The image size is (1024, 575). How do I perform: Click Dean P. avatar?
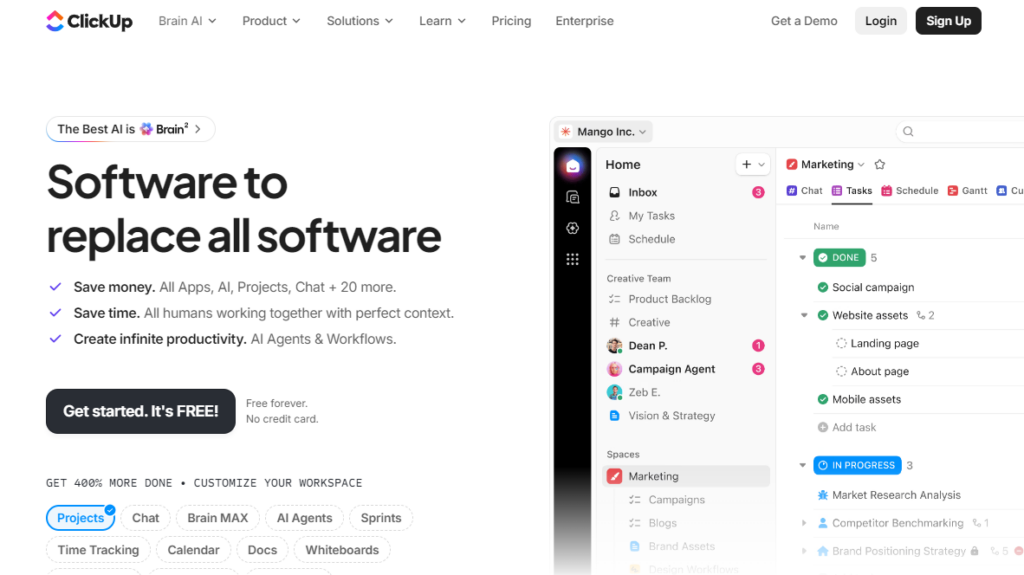coord(615,346)
